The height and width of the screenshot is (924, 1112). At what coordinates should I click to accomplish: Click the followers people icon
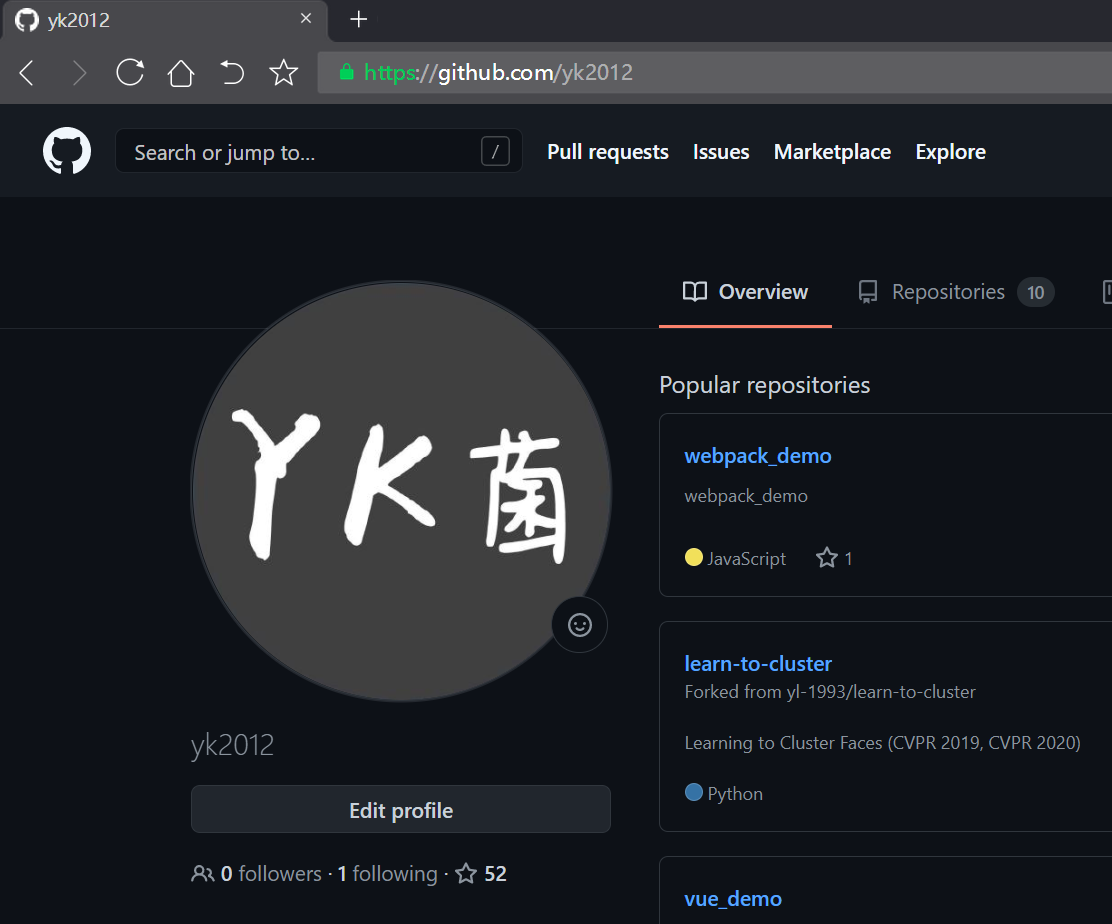[x=202, y=874]
